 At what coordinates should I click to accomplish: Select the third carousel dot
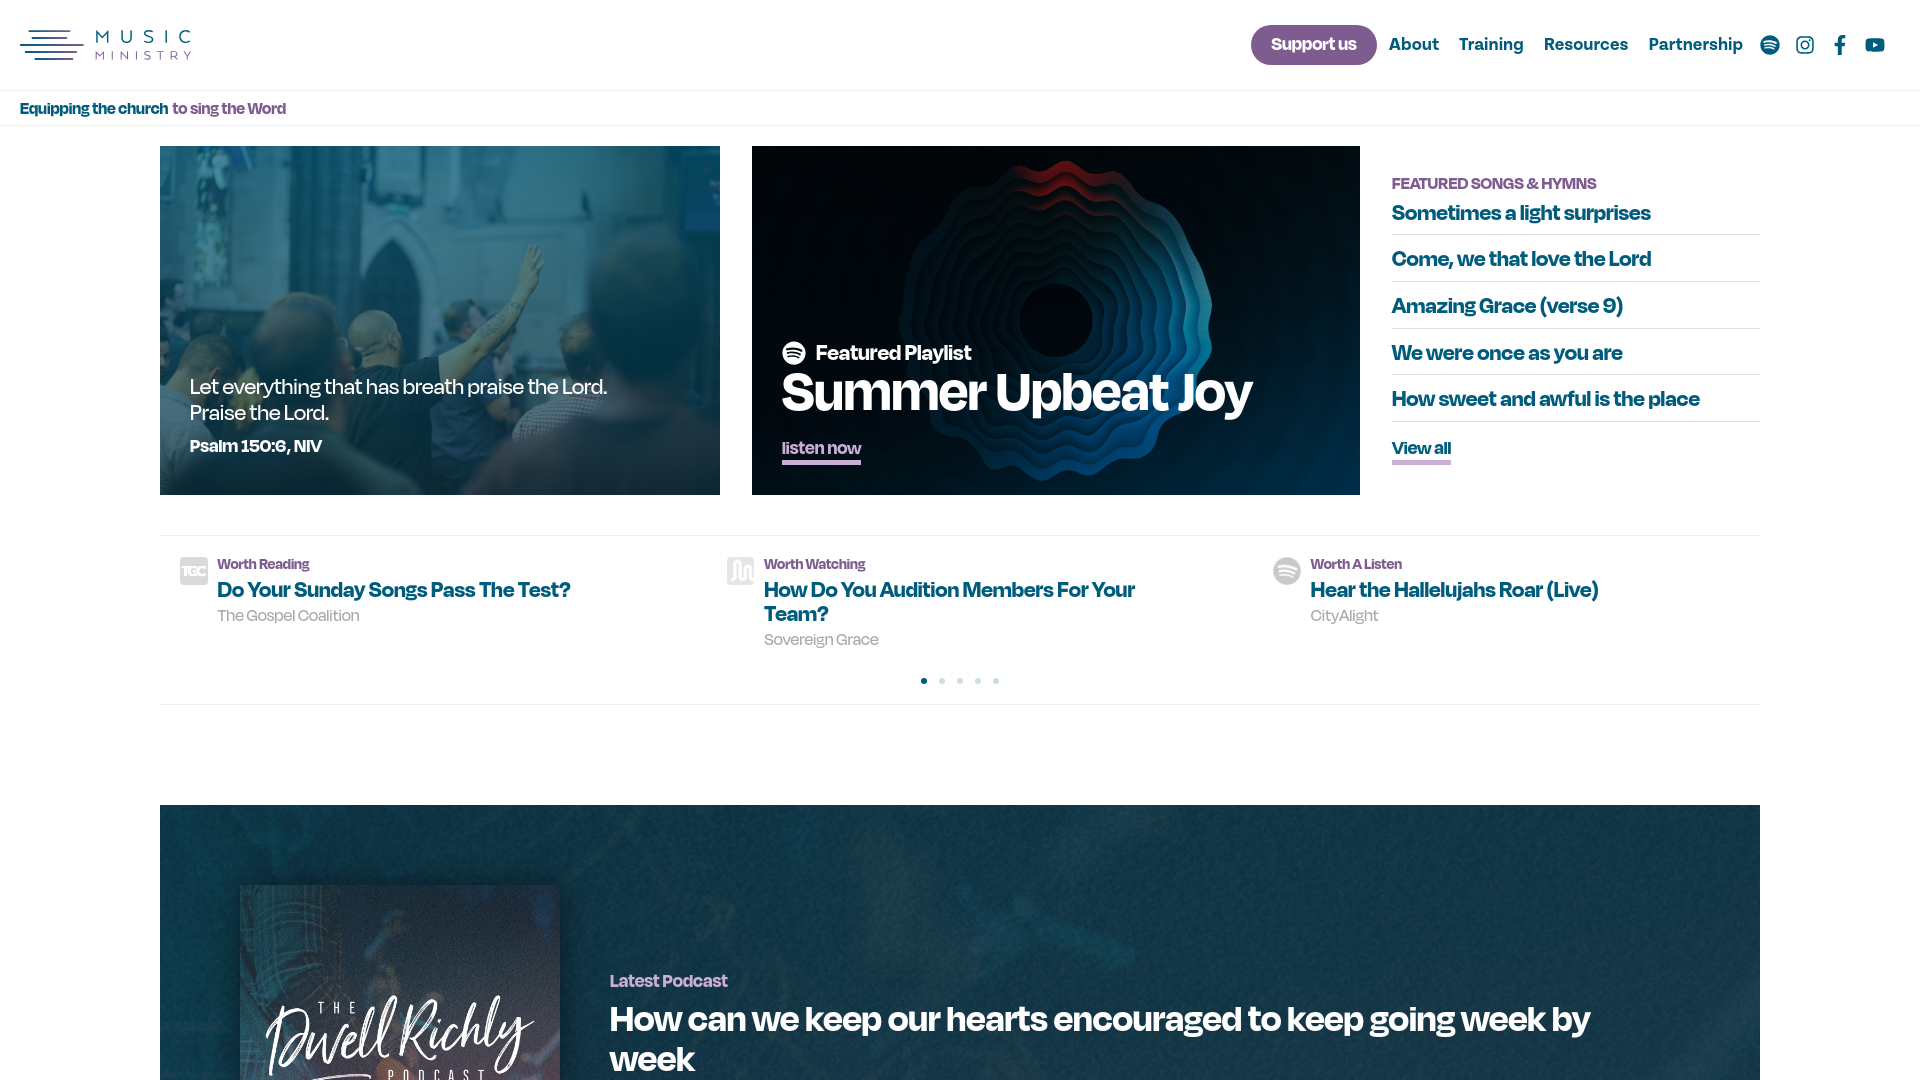coord(960,681)
